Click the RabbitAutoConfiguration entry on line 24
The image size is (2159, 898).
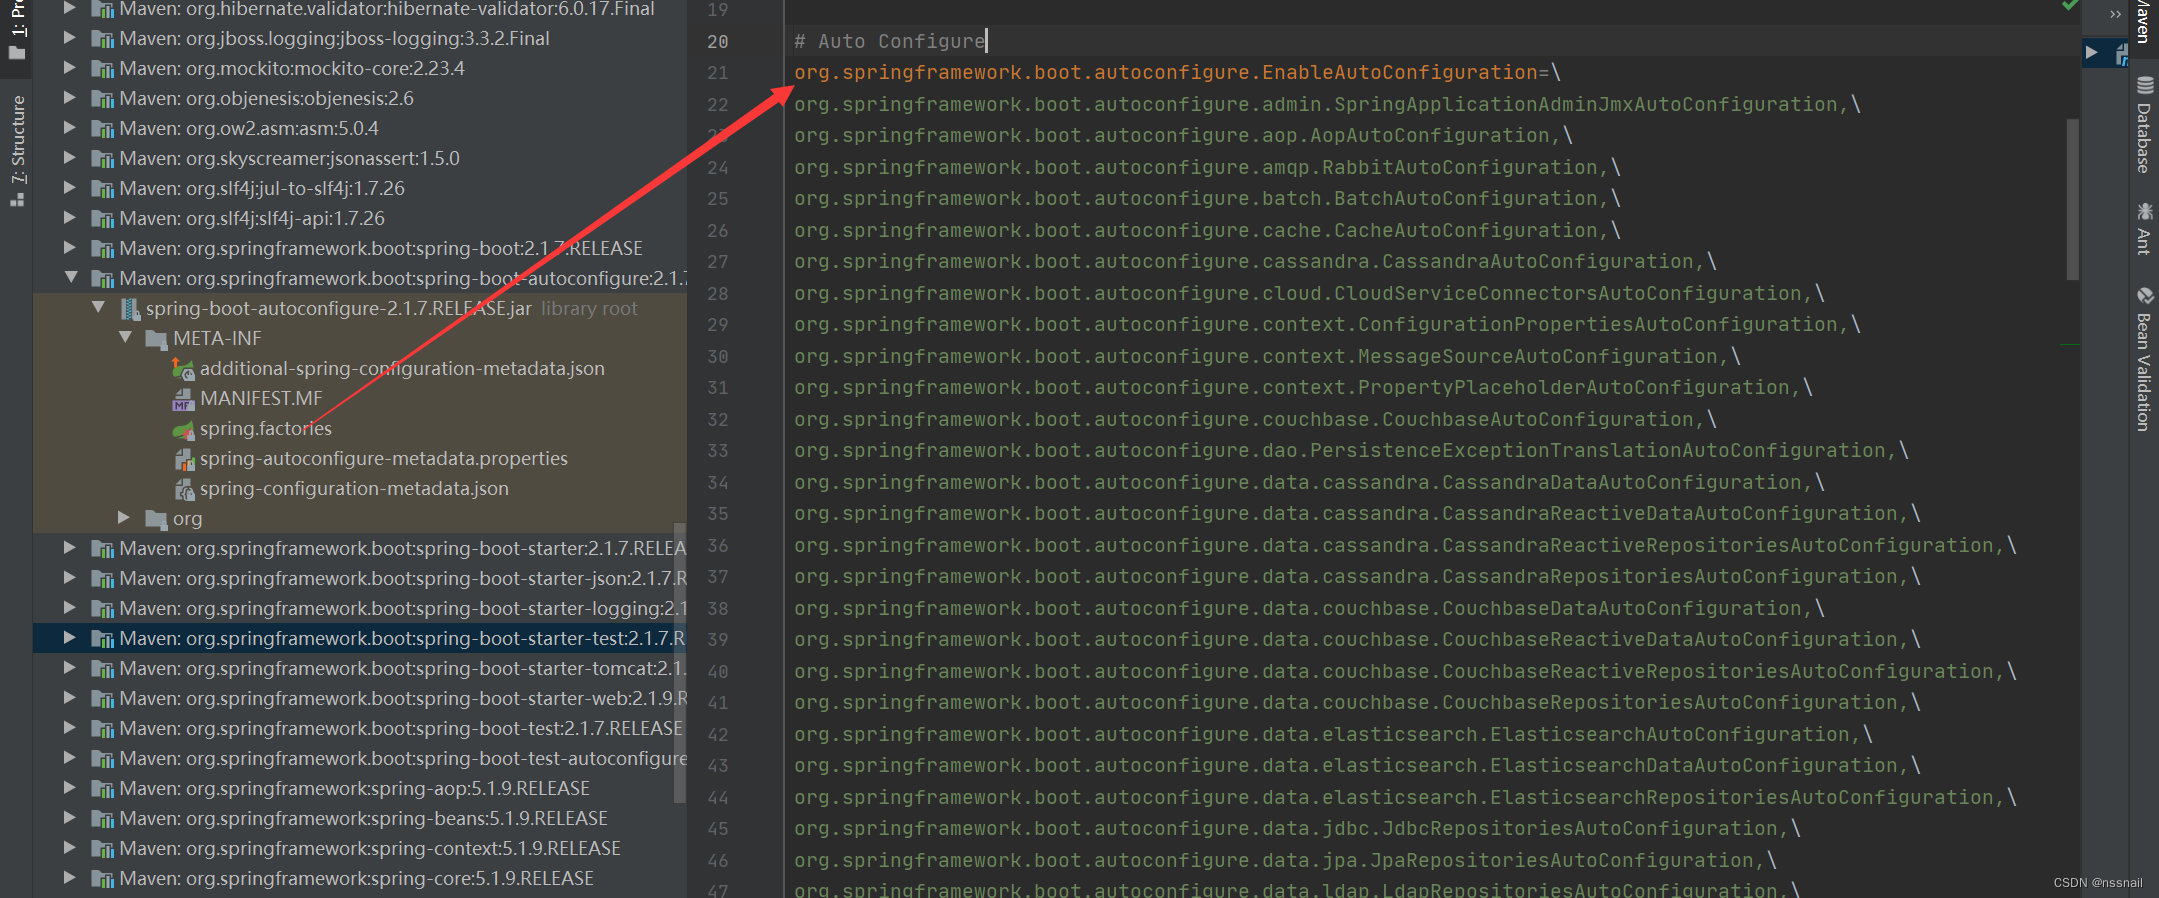(1200, 167)
